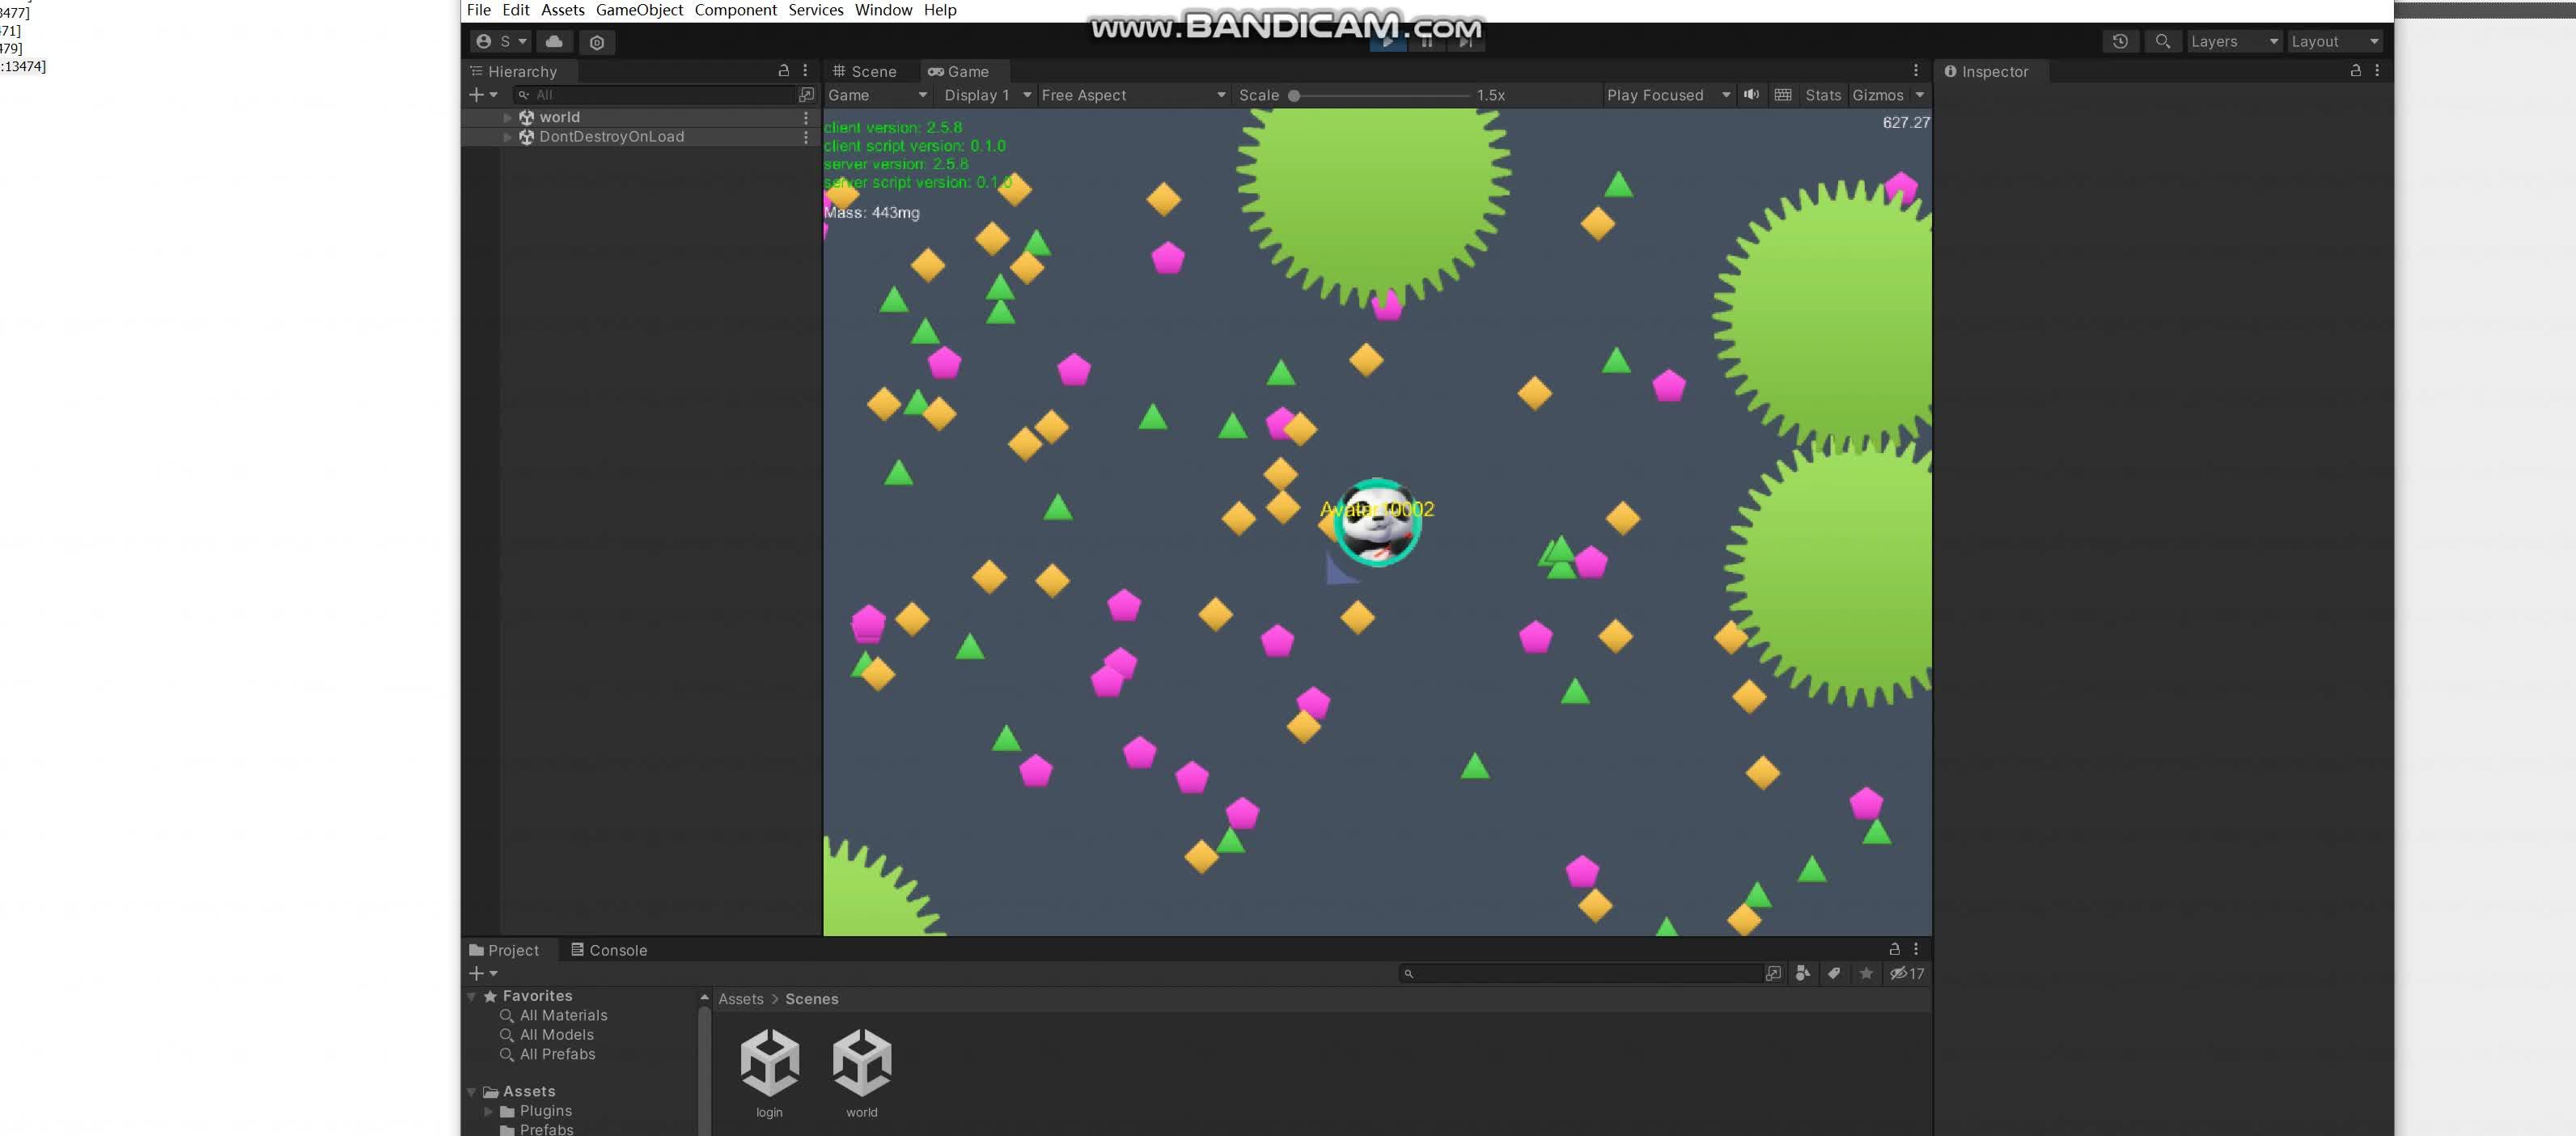
Task: Expand the world GameObject in Hierarchy
Action: (508, 117)
